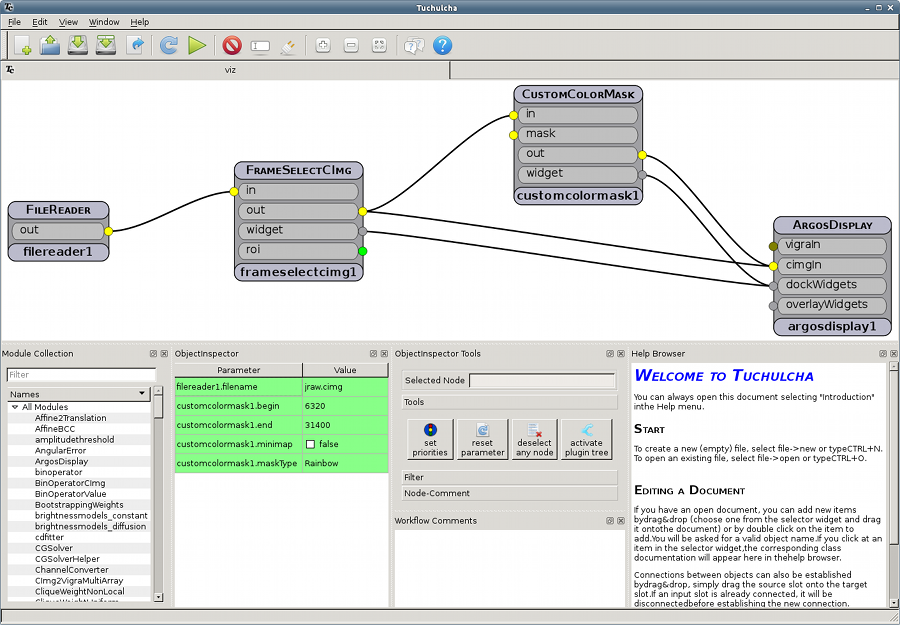Screen dimensions: 900x625
Task: Click the rename text field icon
Action: click(260, 45)
